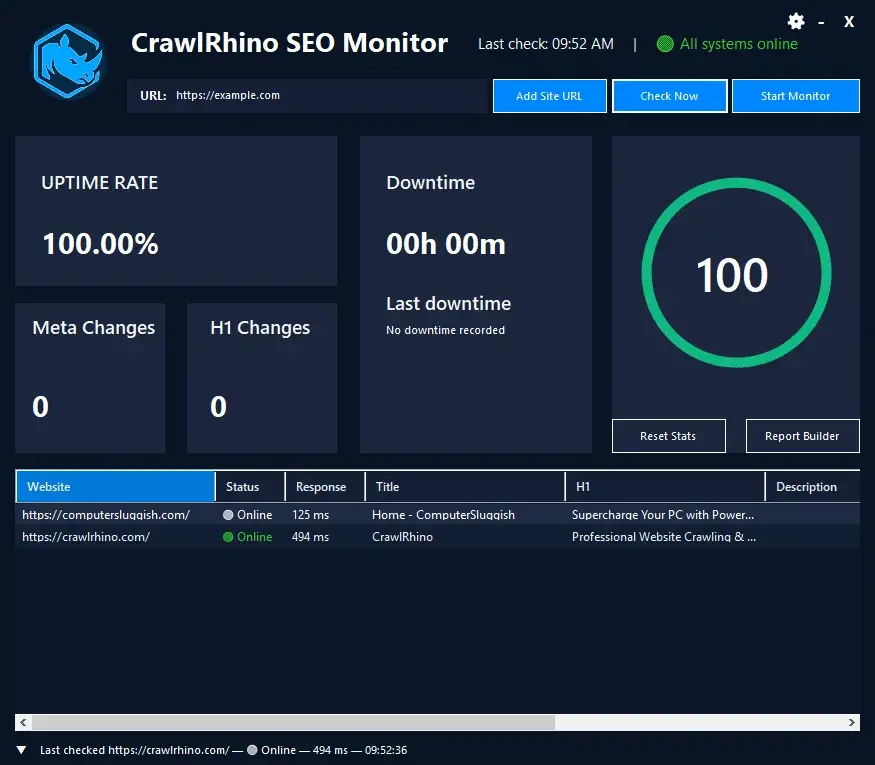Click the No downtime recorded text
The image size is (875, 765).
tap(445, 330)
